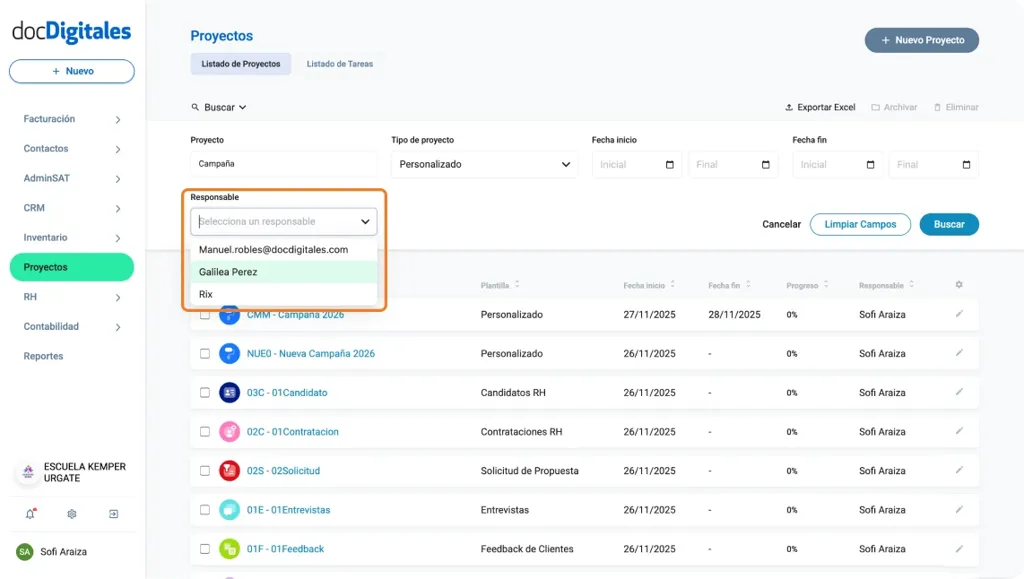
Task: Open the CRM sidebar menu
Action: (x=70, y=207)
